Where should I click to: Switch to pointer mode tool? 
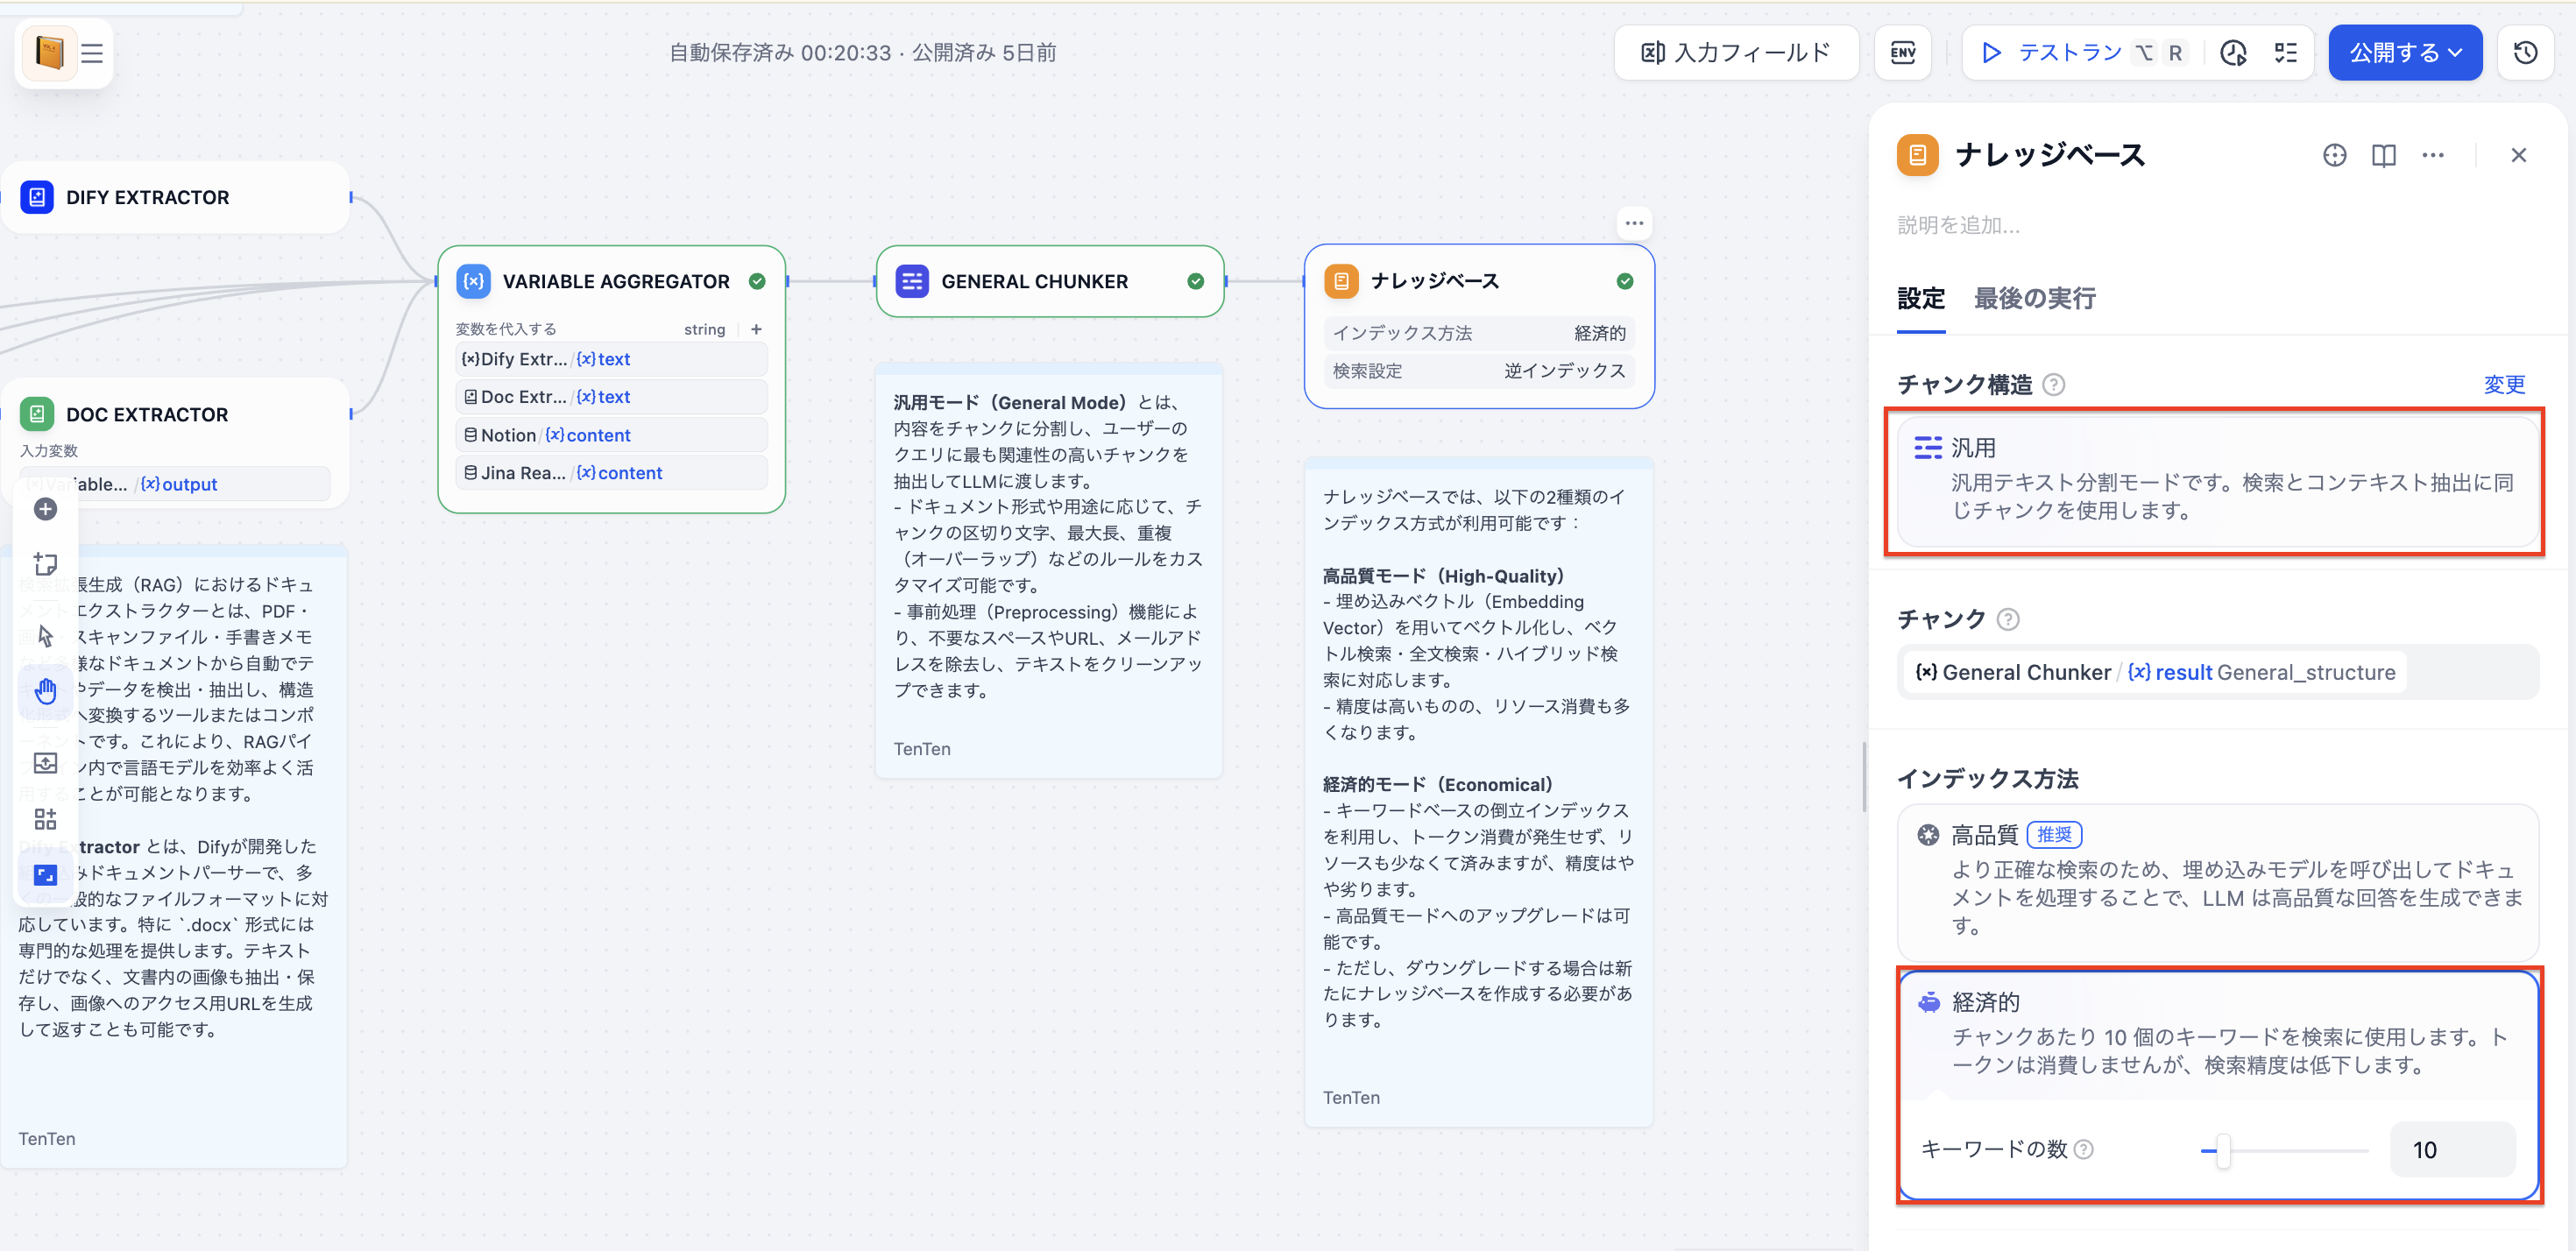pos(45,635)
